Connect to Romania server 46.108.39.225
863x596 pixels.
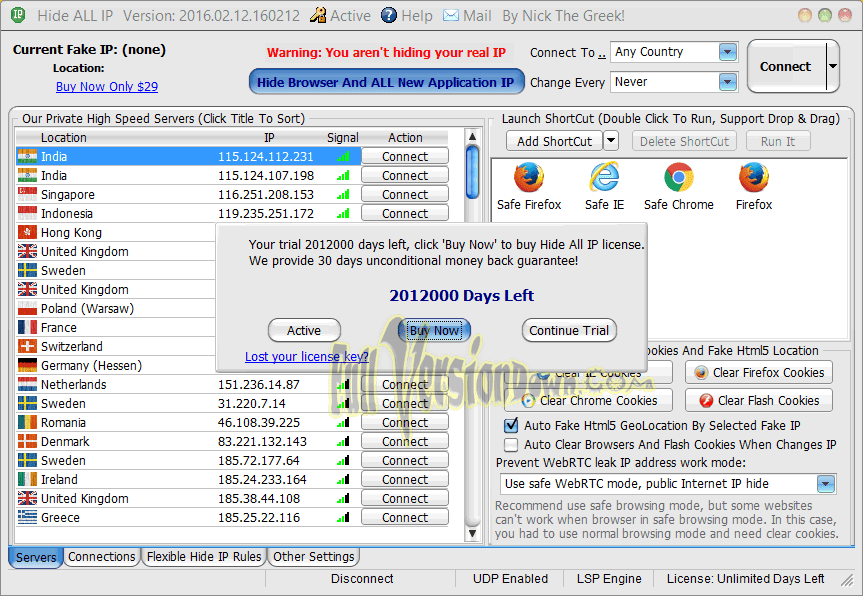tap(405, 423)
